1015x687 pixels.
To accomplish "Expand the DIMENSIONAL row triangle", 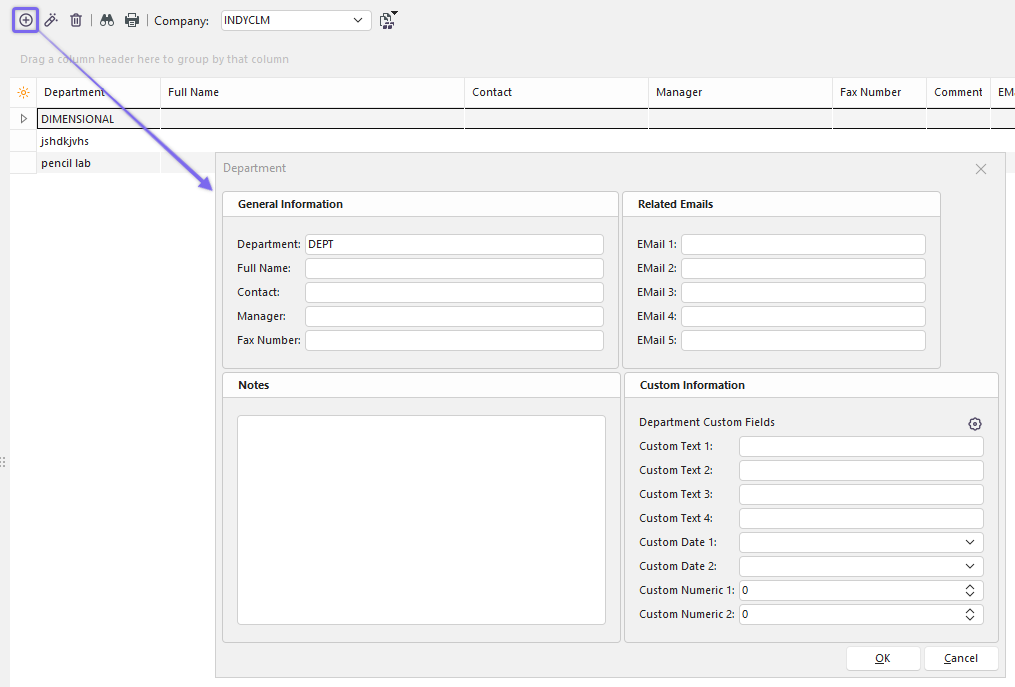I will pos(24,119).
